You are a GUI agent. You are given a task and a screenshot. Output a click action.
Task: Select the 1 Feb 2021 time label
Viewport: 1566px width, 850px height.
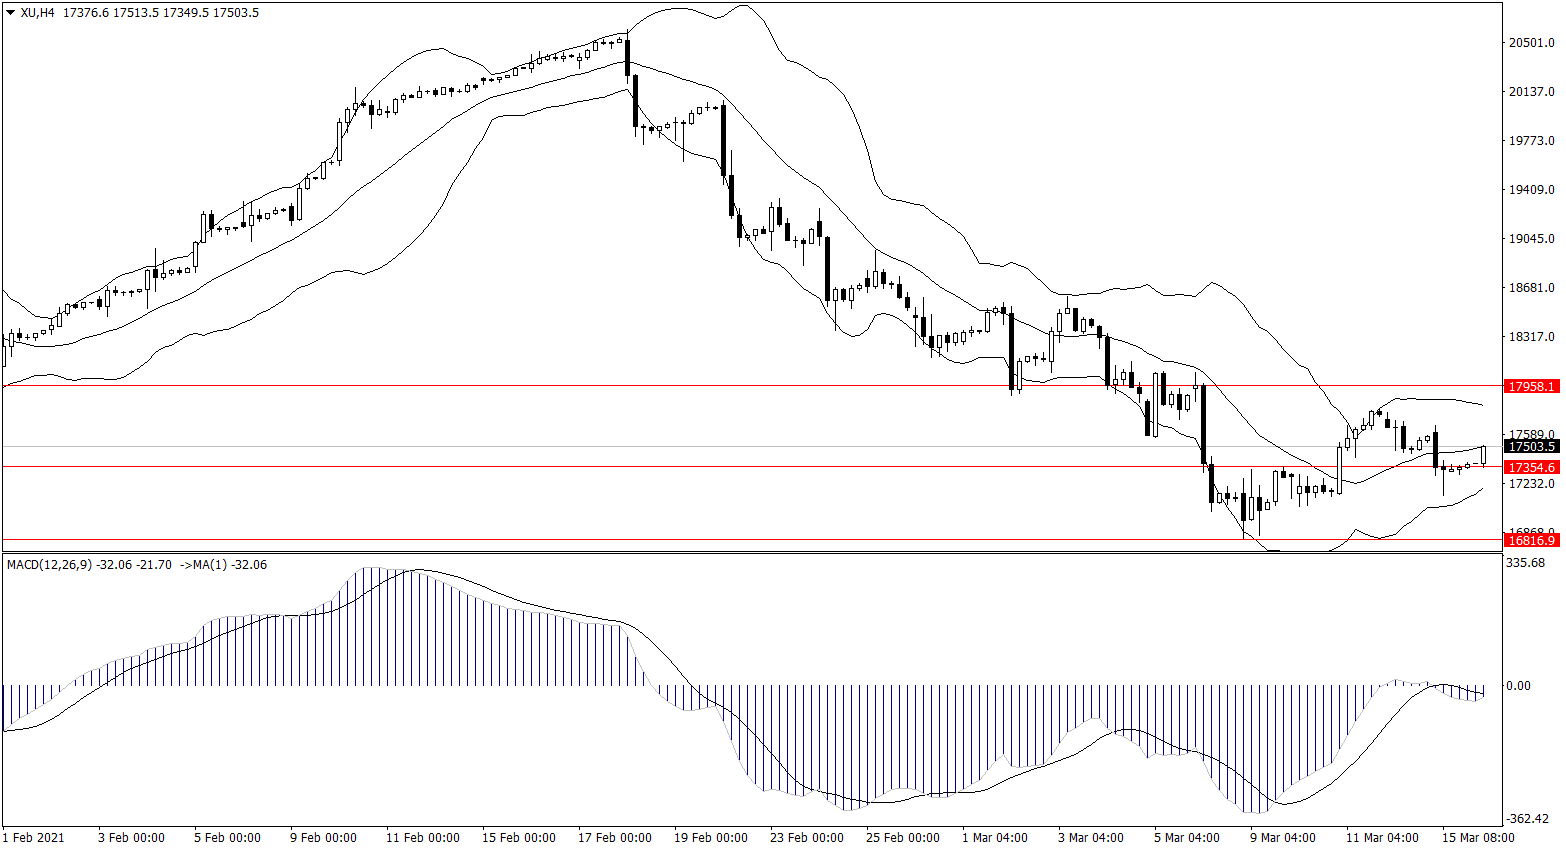point(34,838)
